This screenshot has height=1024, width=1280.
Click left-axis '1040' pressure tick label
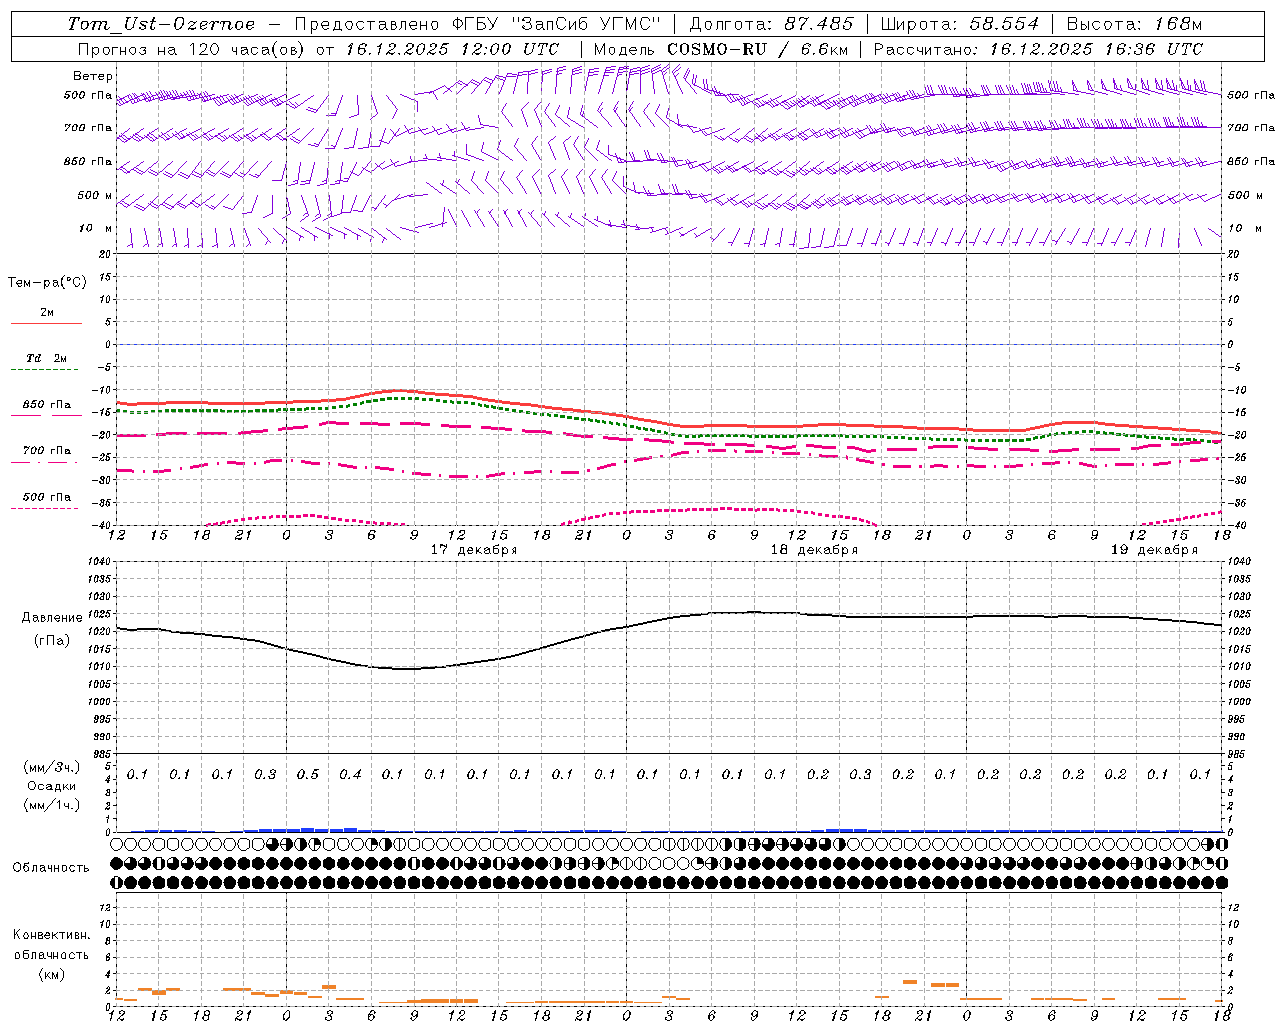[98, 562]
